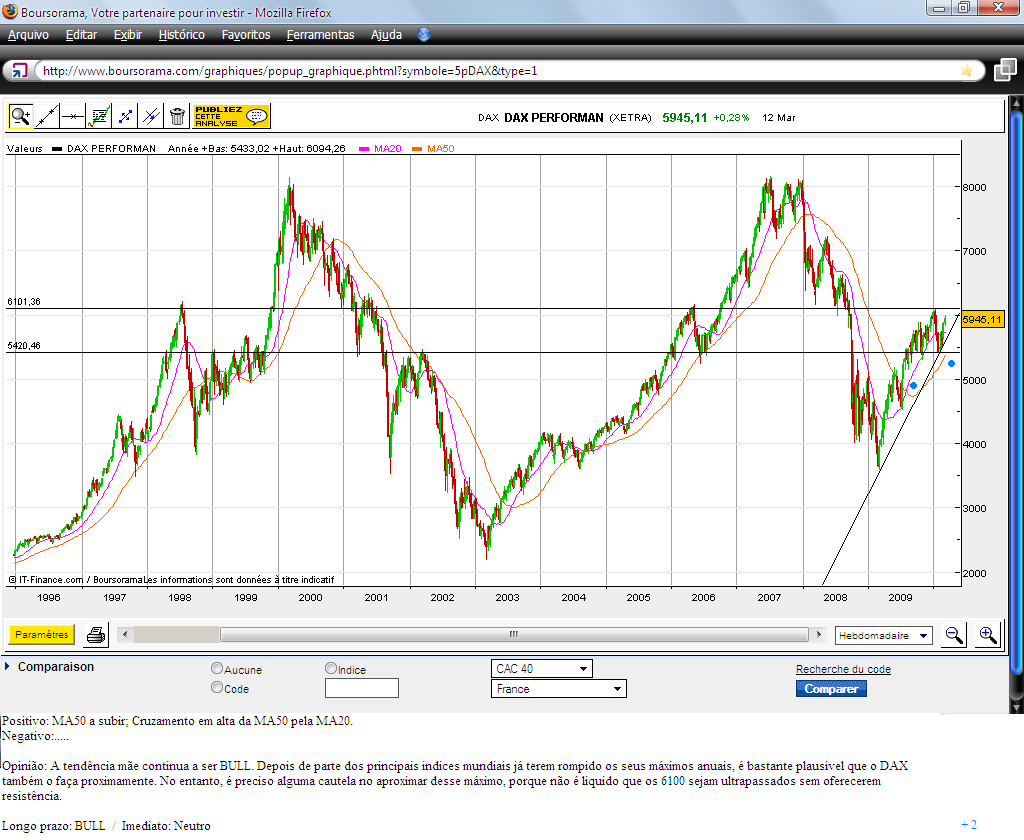
Task: Open the Ferramentas menu
Action: coord(320,35)
